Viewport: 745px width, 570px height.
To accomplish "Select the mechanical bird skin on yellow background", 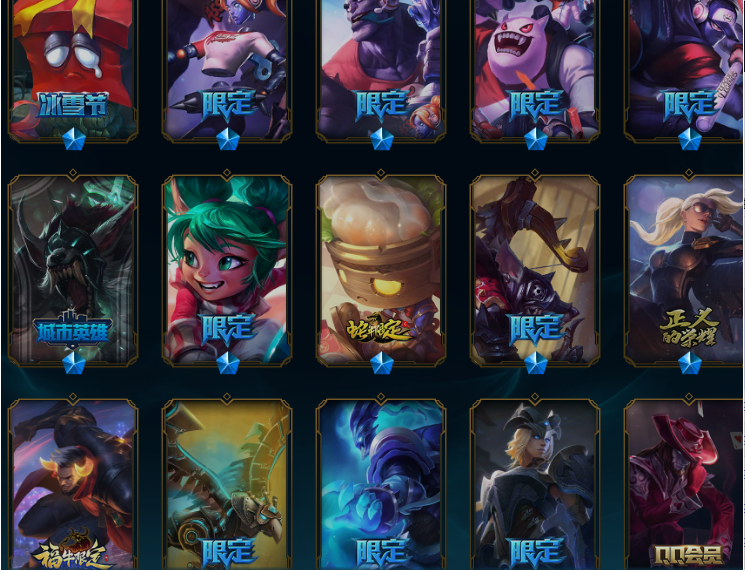I will click(227, 484).
